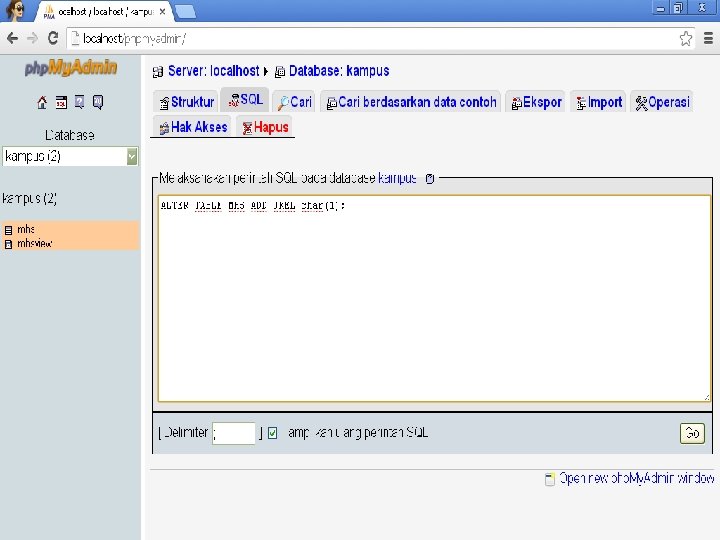Switch to the Import tab

pyautogui.click(x=599, y=102)
